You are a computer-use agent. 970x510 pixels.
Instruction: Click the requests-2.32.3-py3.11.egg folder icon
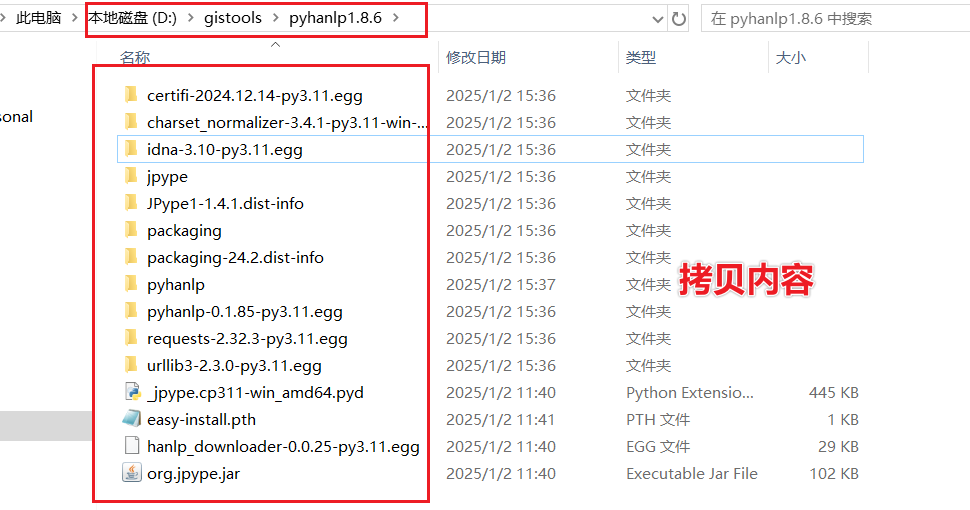[131, 338]
